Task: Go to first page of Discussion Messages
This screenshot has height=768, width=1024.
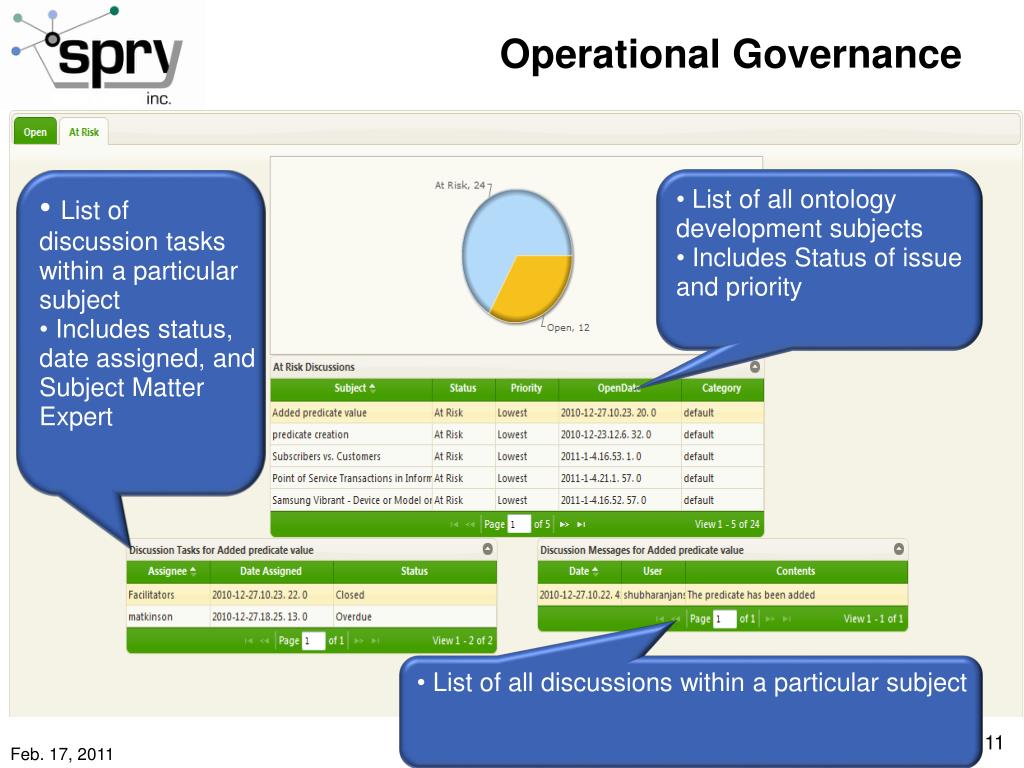Action: click(x=660, y=619)
